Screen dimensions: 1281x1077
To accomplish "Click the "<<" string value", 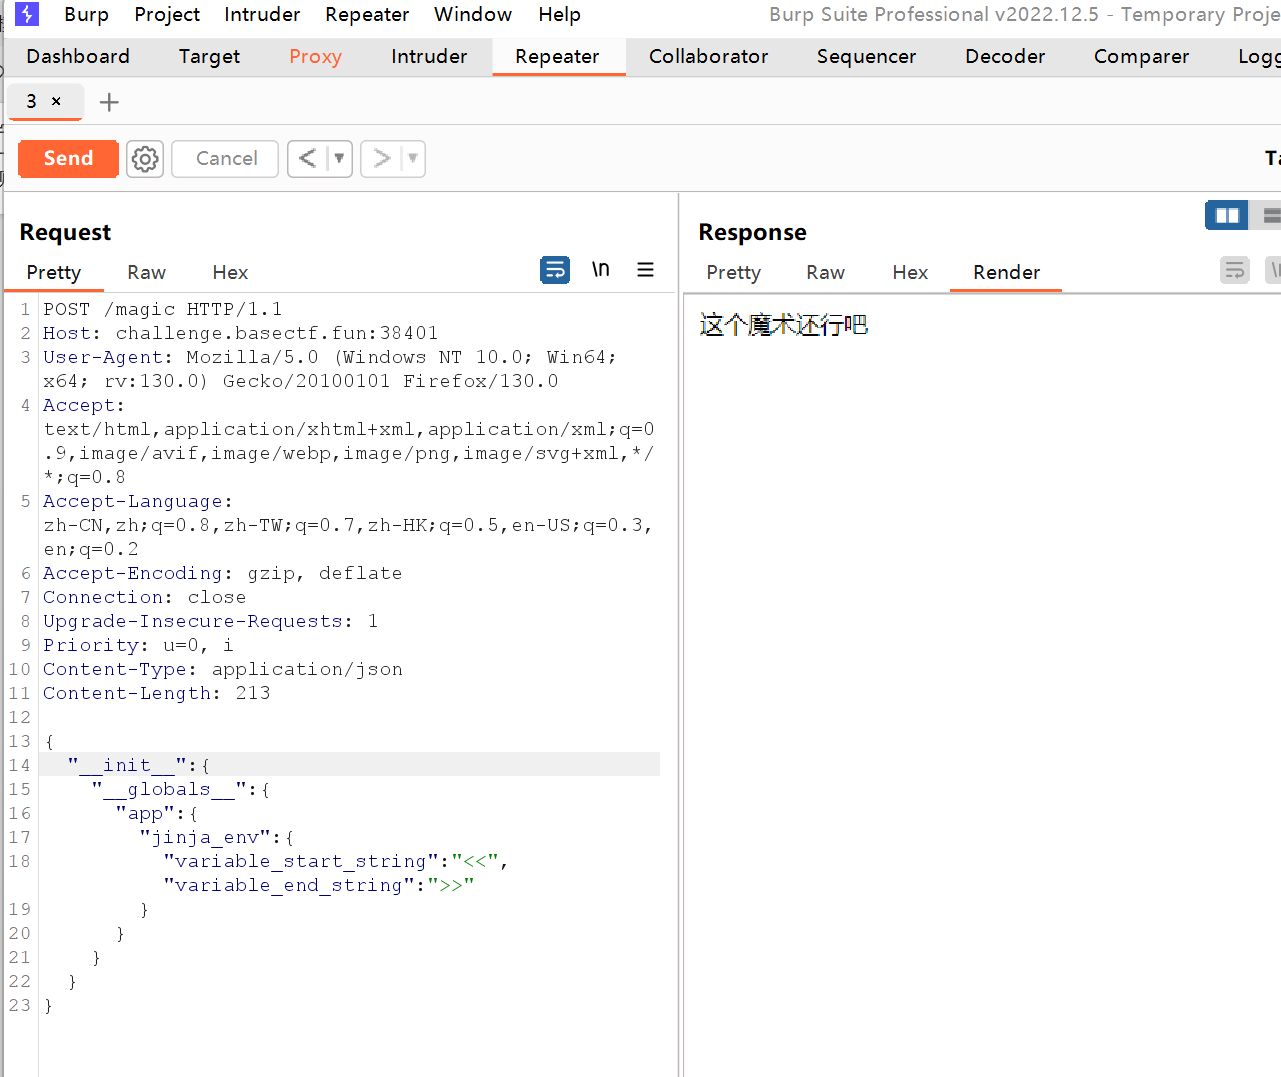I will 475,861.
